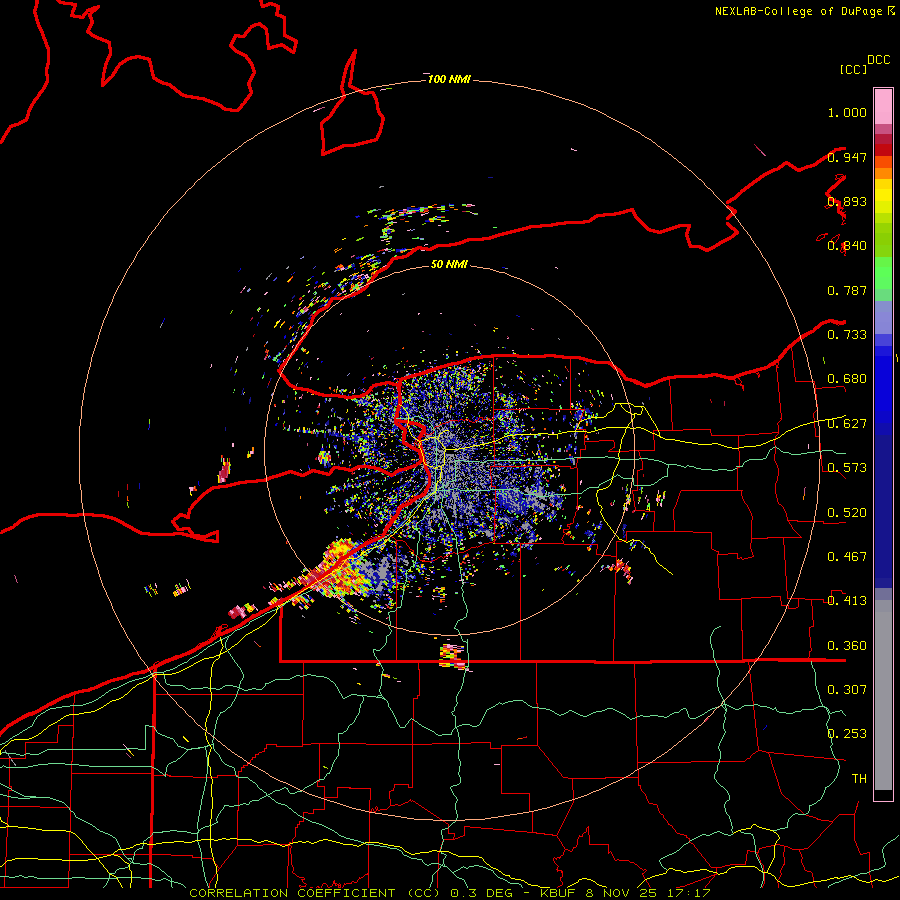Image resolution: width=900 pixels, height=900 pixels.
Task: Click the 0.413 scale value
Action: [x=847, y=601]
